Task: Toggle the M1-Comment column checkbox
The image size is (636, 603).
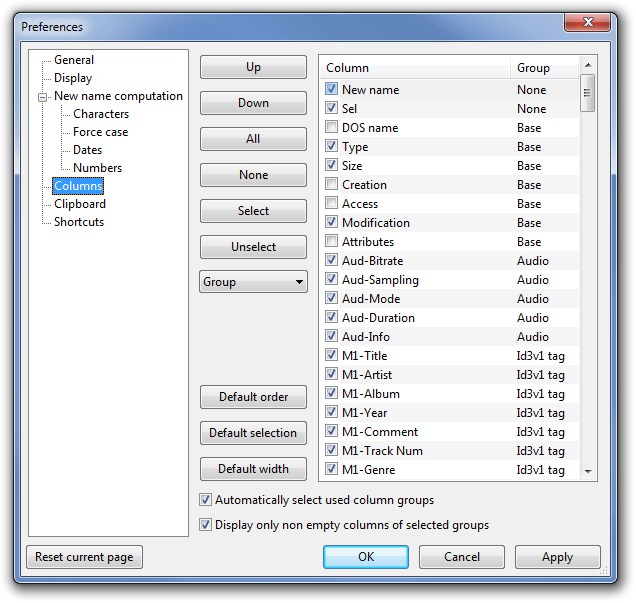Action: tap(331, 431)
